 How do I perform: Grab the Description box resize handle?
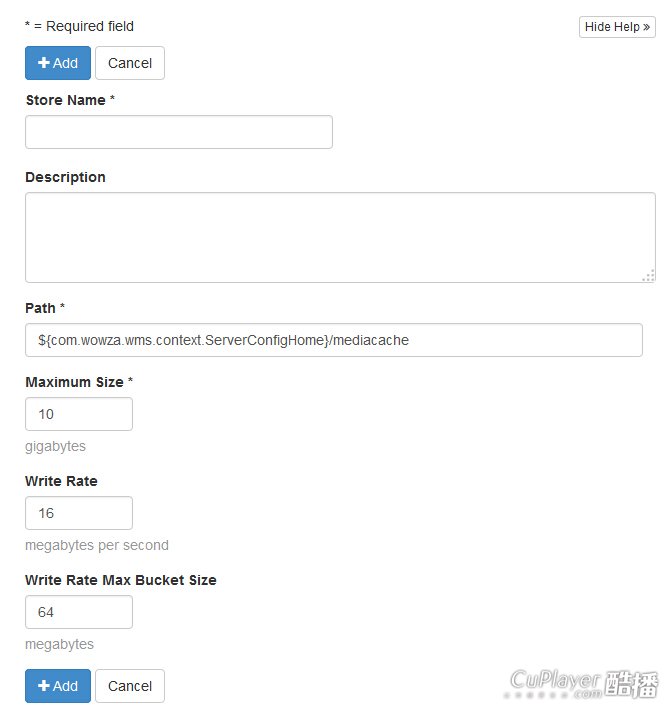649,275
